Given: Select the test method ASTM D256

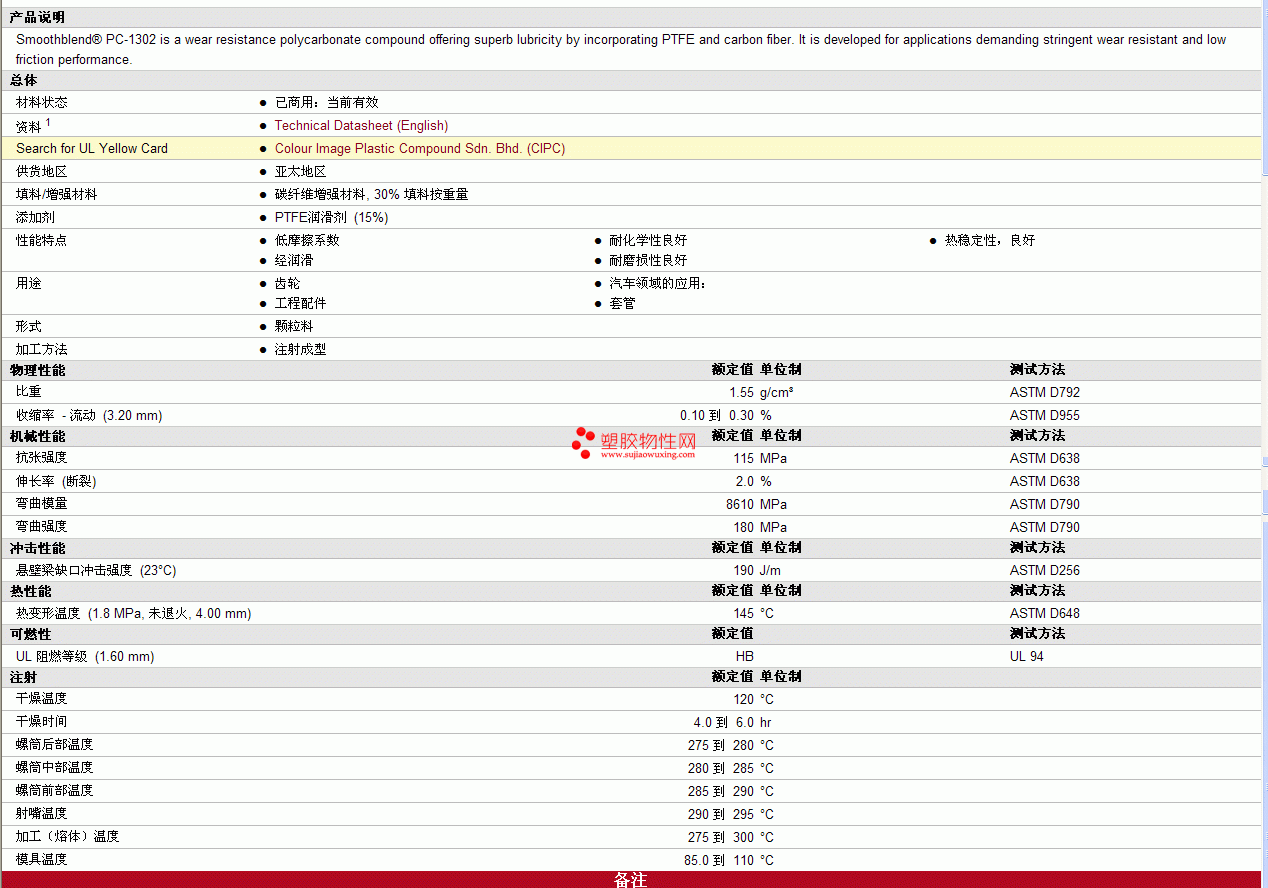Looking at the screenshot, I should click(x=1045, y=570).
